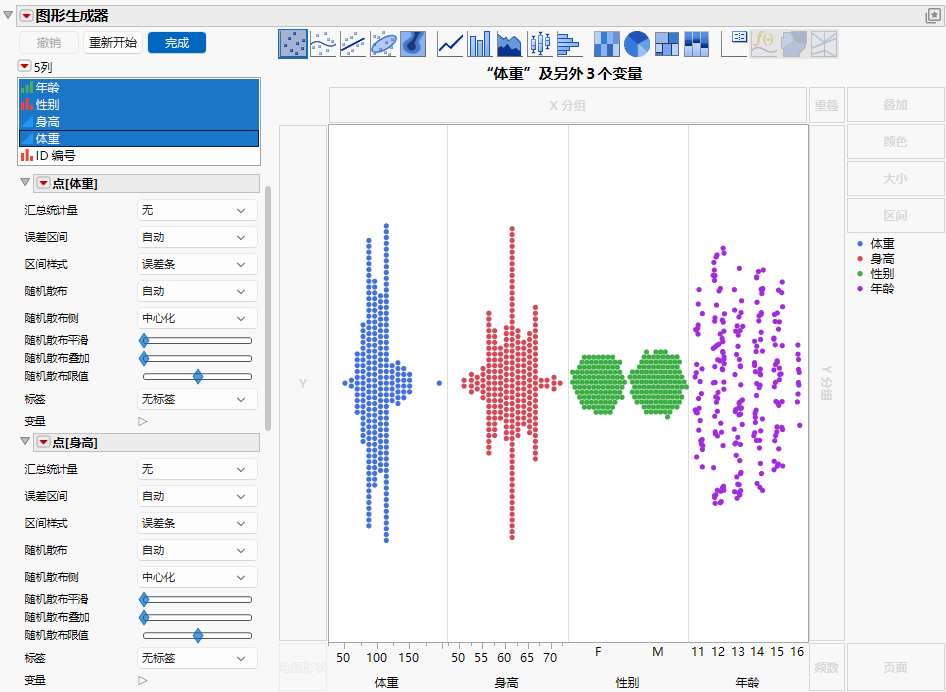The image size is (946, 692).
Task: Open 随机散布侧 dropdown in 点[体重]
Action: coord(197,318)
